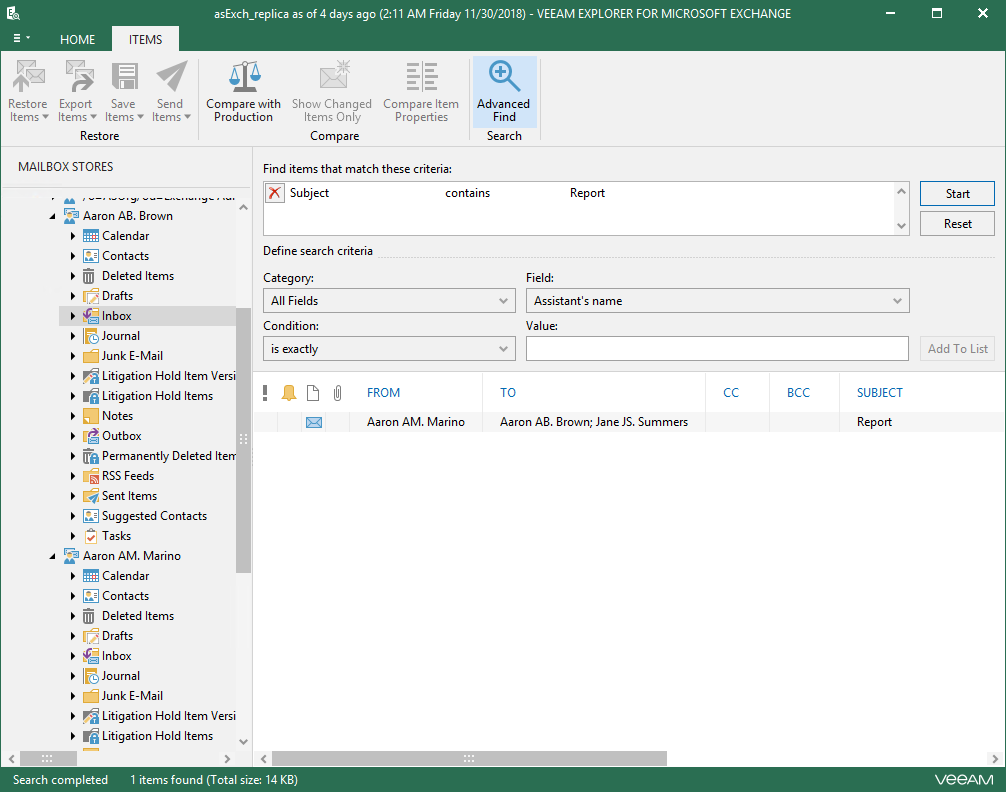Expand Aaron AB. Brown's Contacts folder
This screenshot has width=1006, height=792.
(x=72, y=256)
